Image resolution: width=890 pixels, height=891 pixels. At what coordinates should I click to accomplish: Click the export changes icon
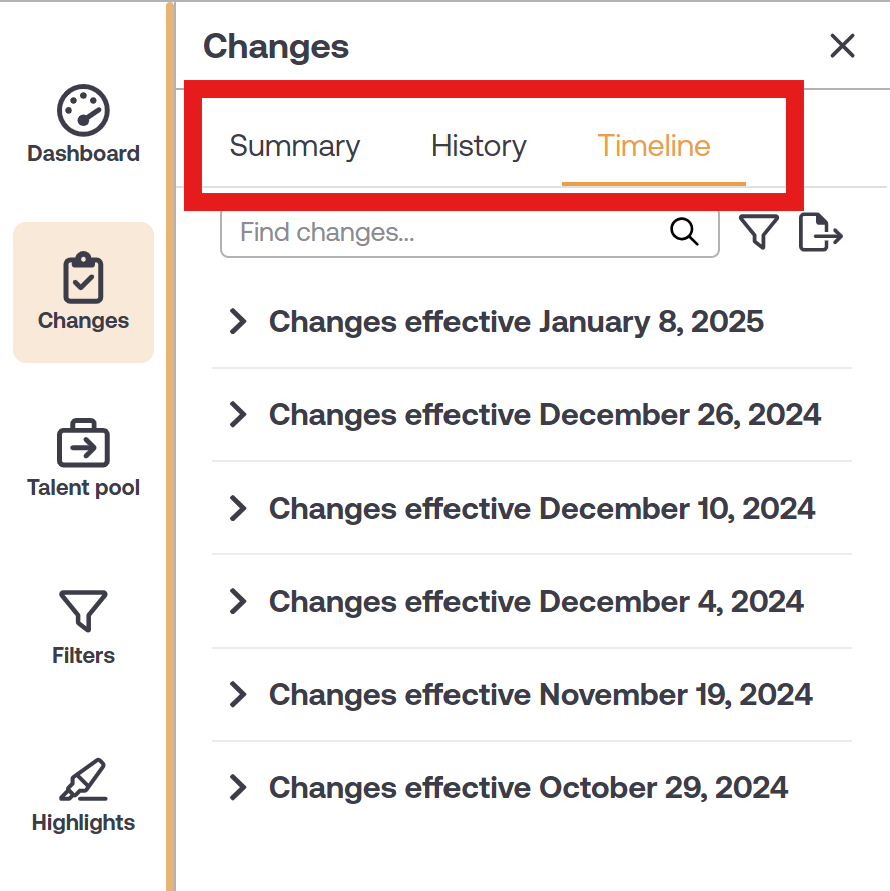click(x=820, y=232)
